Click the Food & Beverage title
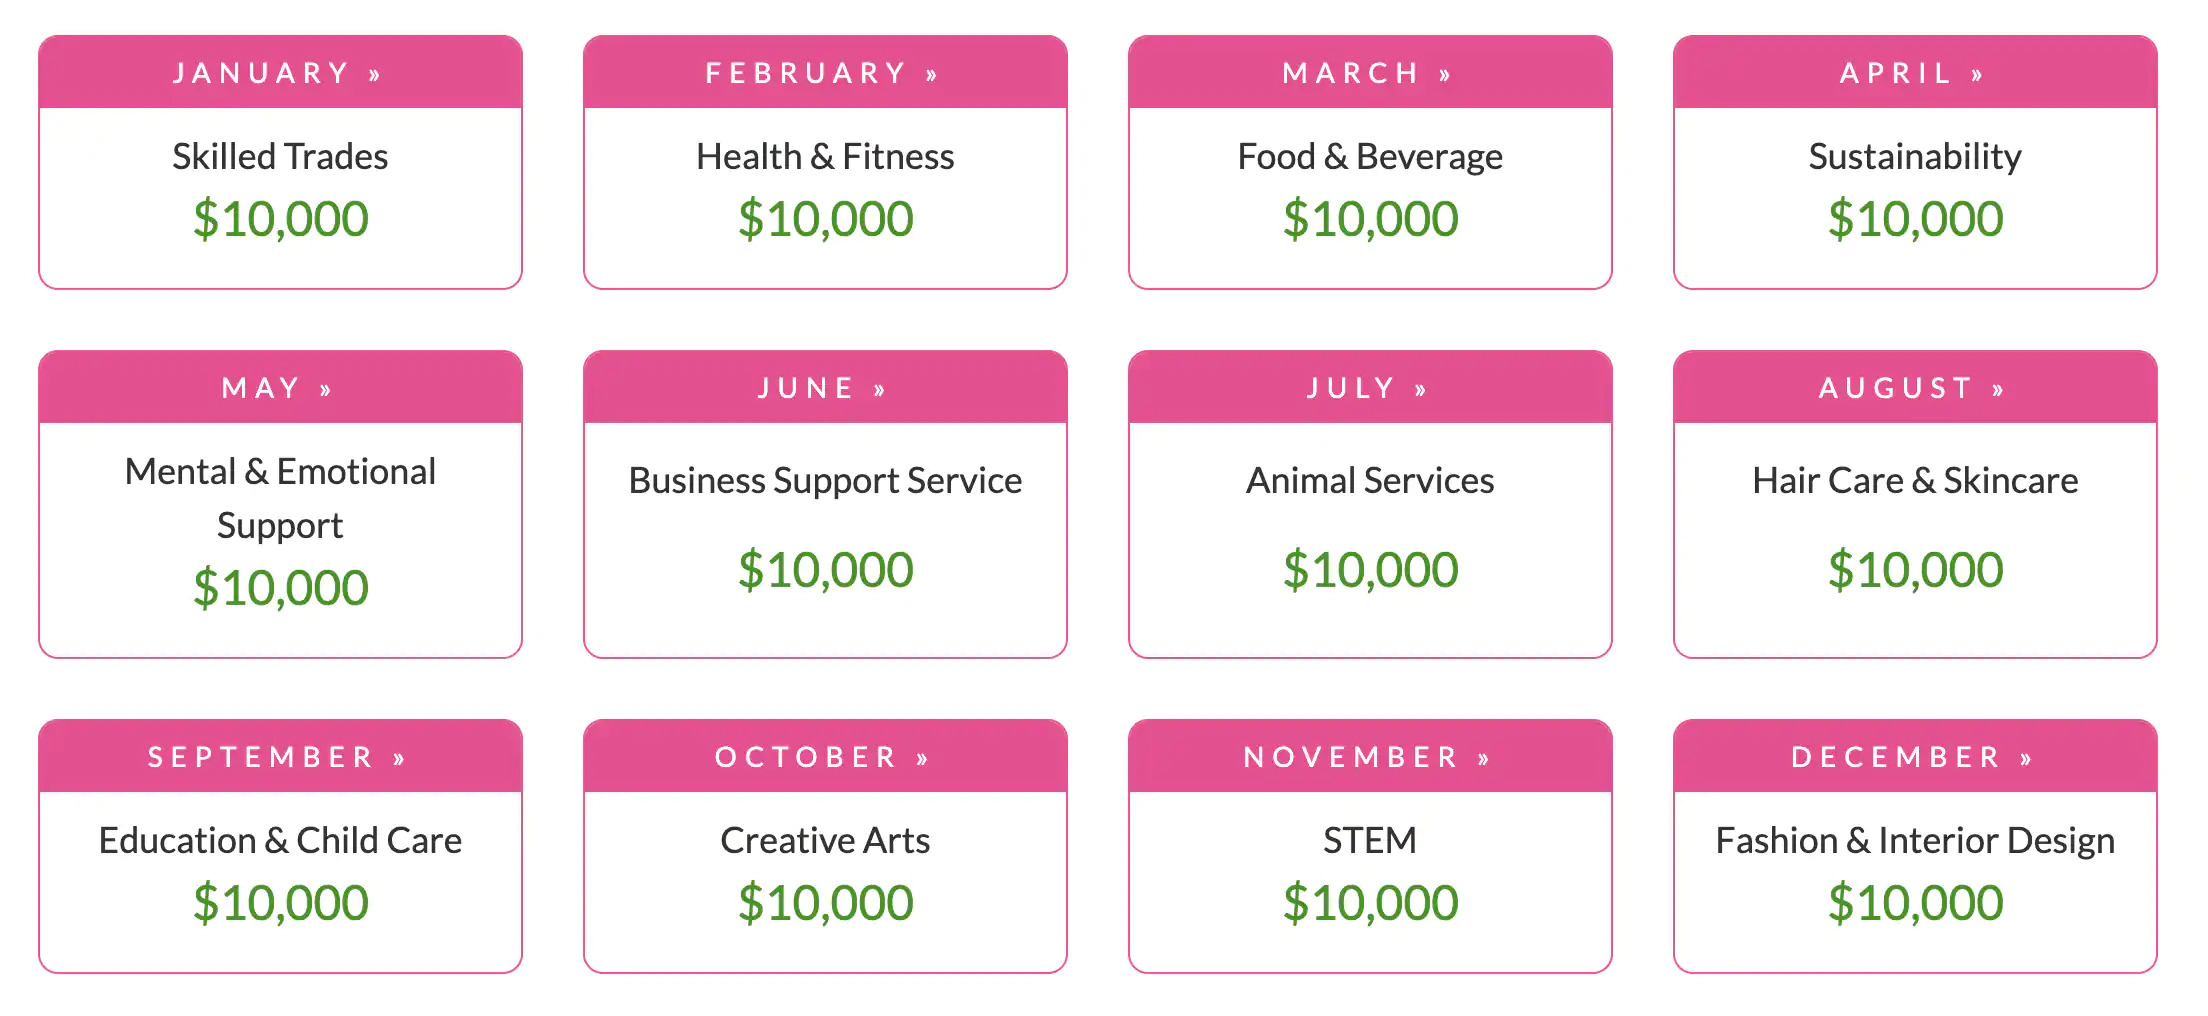 tap(1370, 157)
